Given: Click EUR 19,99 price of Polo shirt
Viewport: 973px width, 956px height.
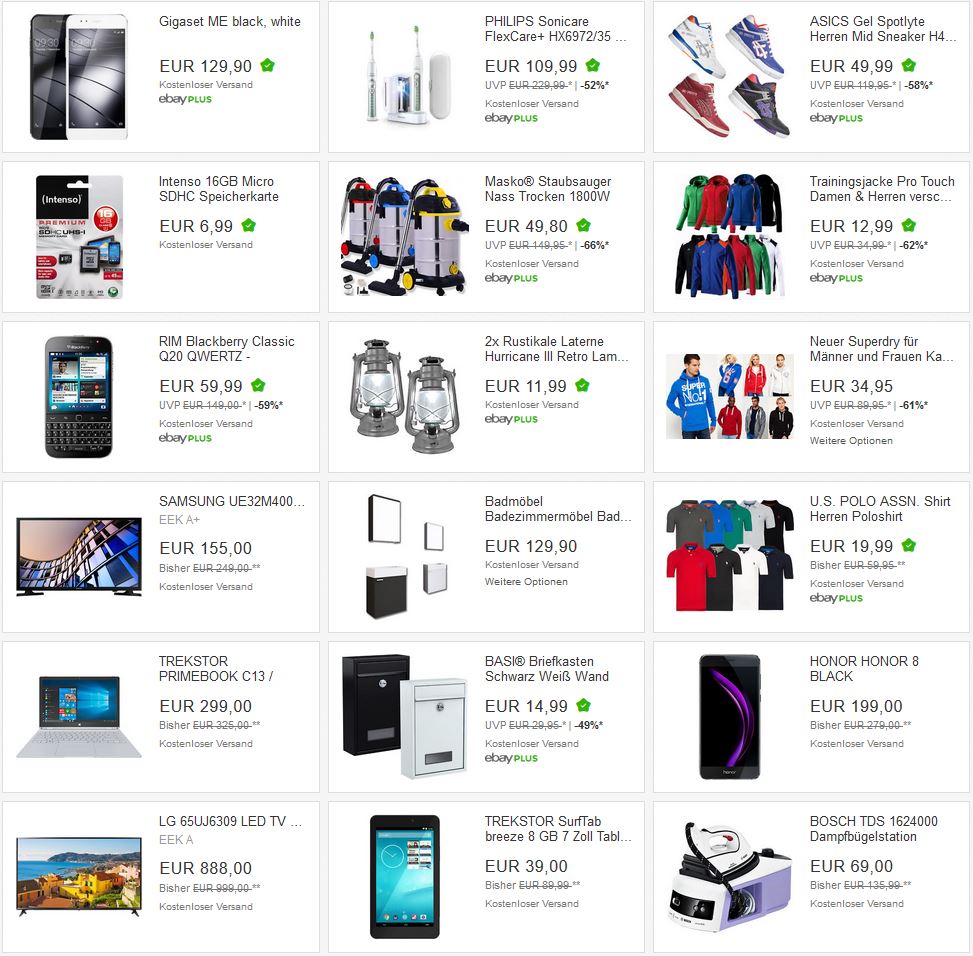Looking at the screenshot, I should 851,546.
